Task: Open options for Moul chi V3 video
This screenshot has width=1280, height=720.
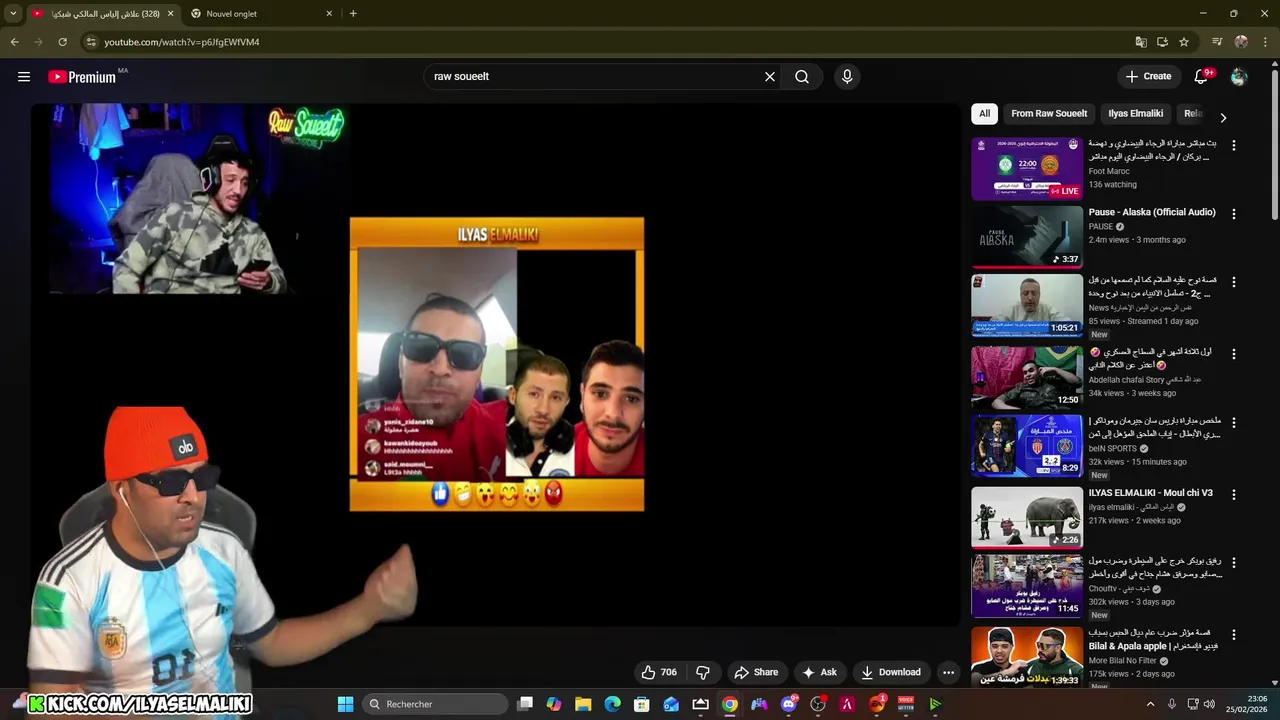Action: (1233, 494)
